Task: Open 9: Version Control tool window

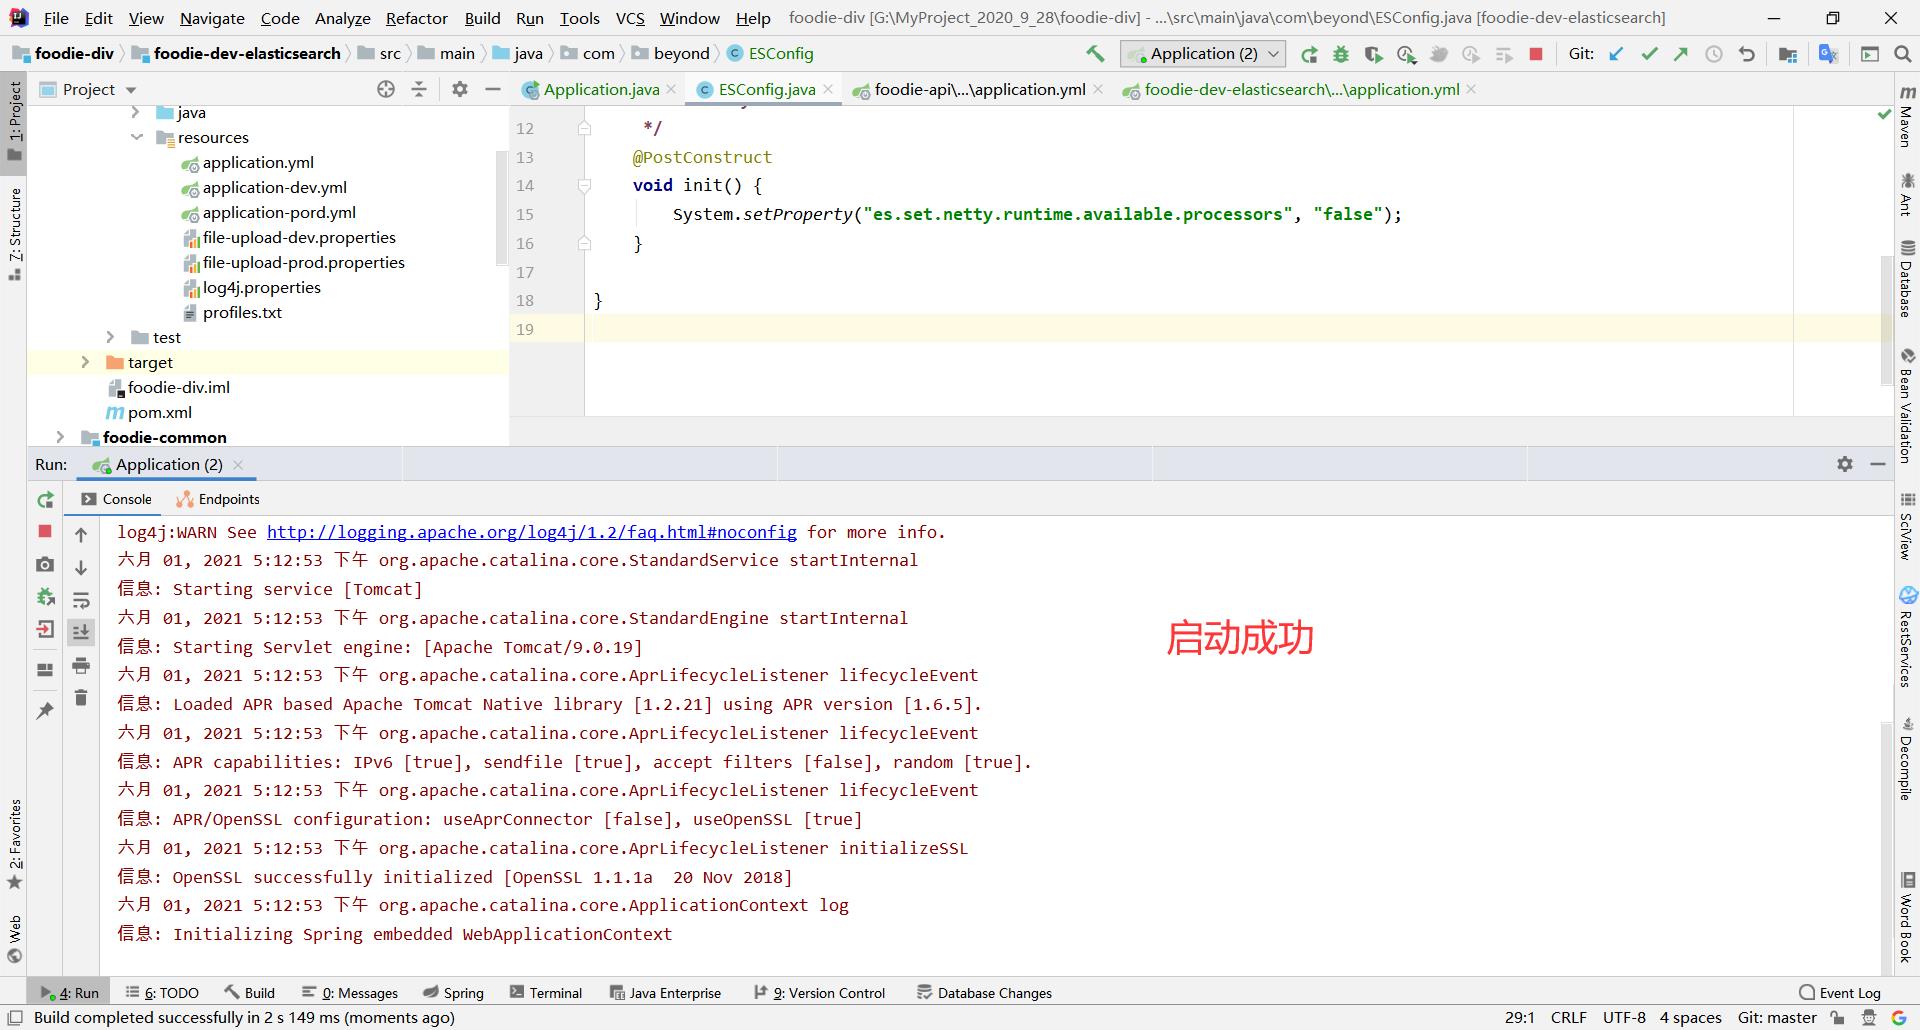Action: (x=819, y=993)
